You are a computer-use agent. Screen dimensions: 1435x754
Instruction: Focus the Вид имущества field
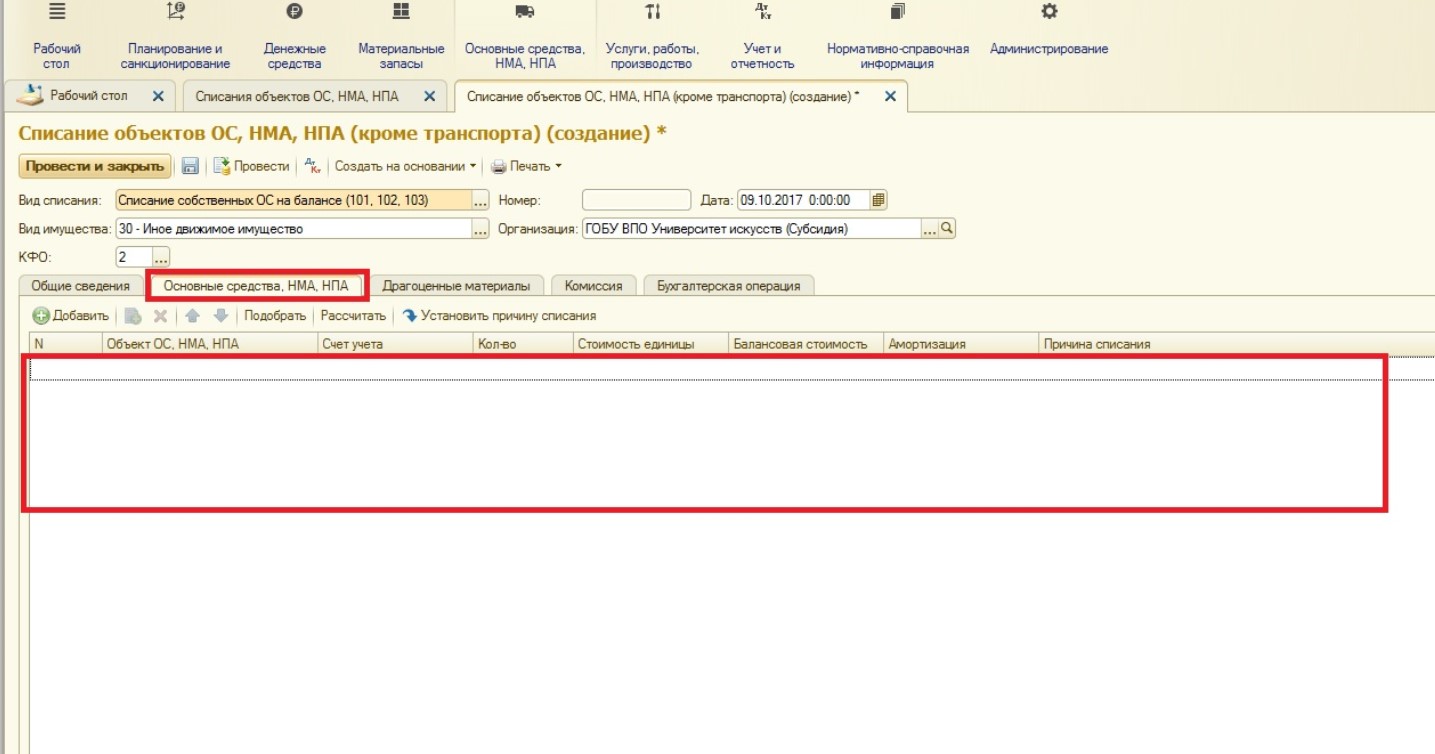293,229
